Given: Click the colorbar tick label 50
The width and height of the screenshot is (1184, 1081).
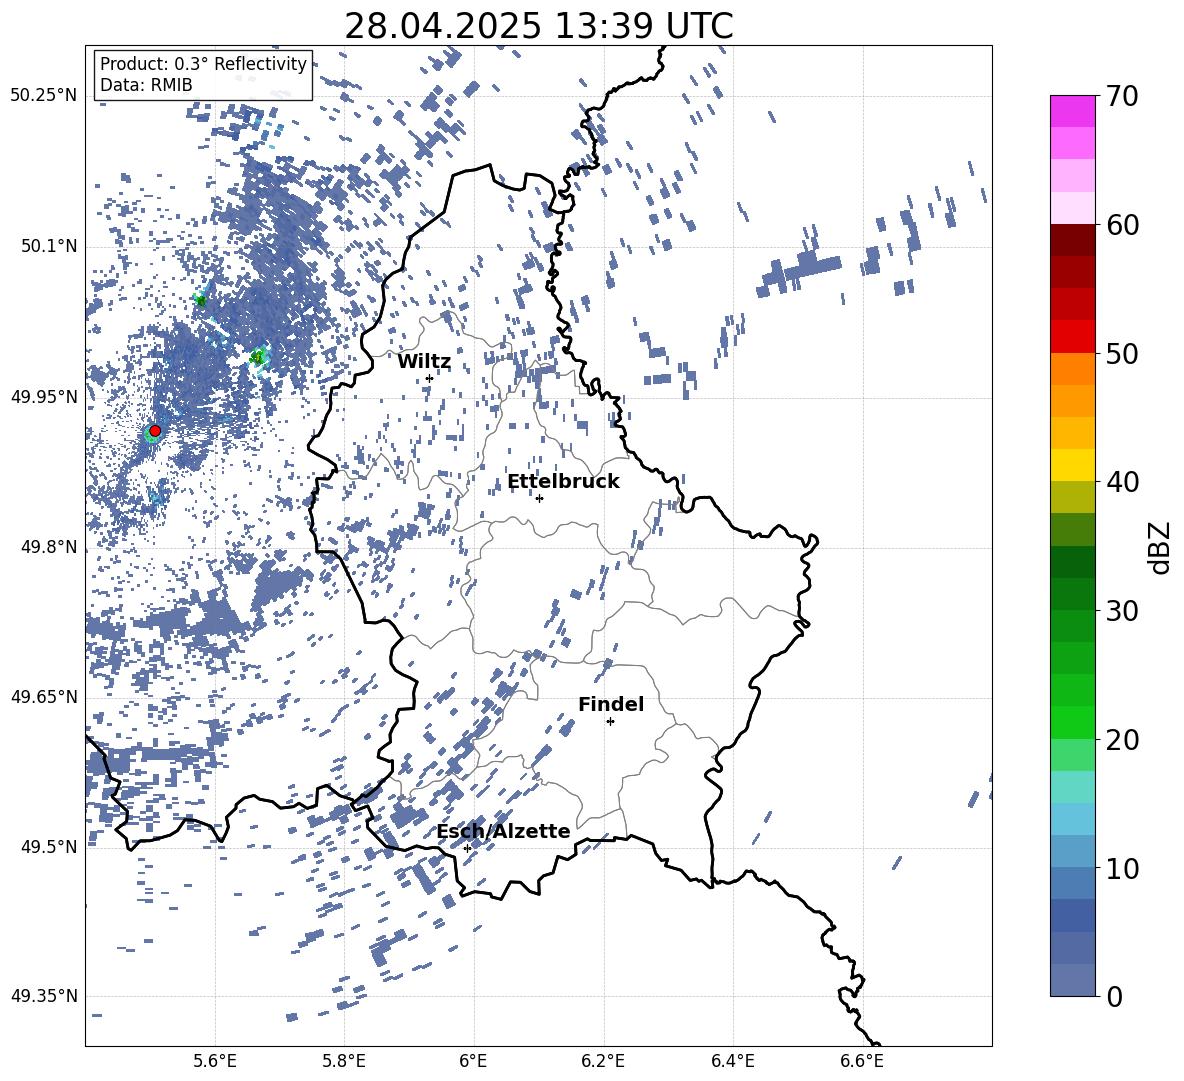Looking at the screenshot, I should pyautogui.click(x=1122, y=353).
